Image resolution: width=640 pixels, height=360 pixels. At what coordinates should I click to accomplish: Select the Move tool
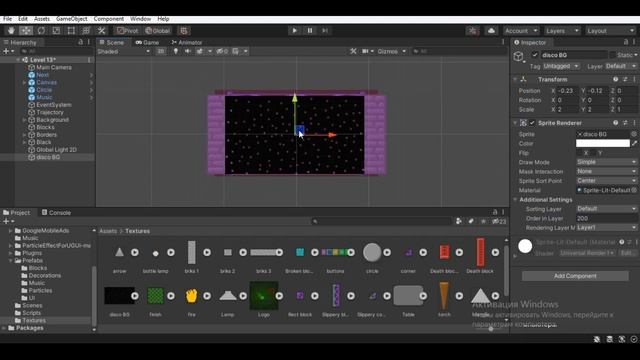(x=26, y=31)
